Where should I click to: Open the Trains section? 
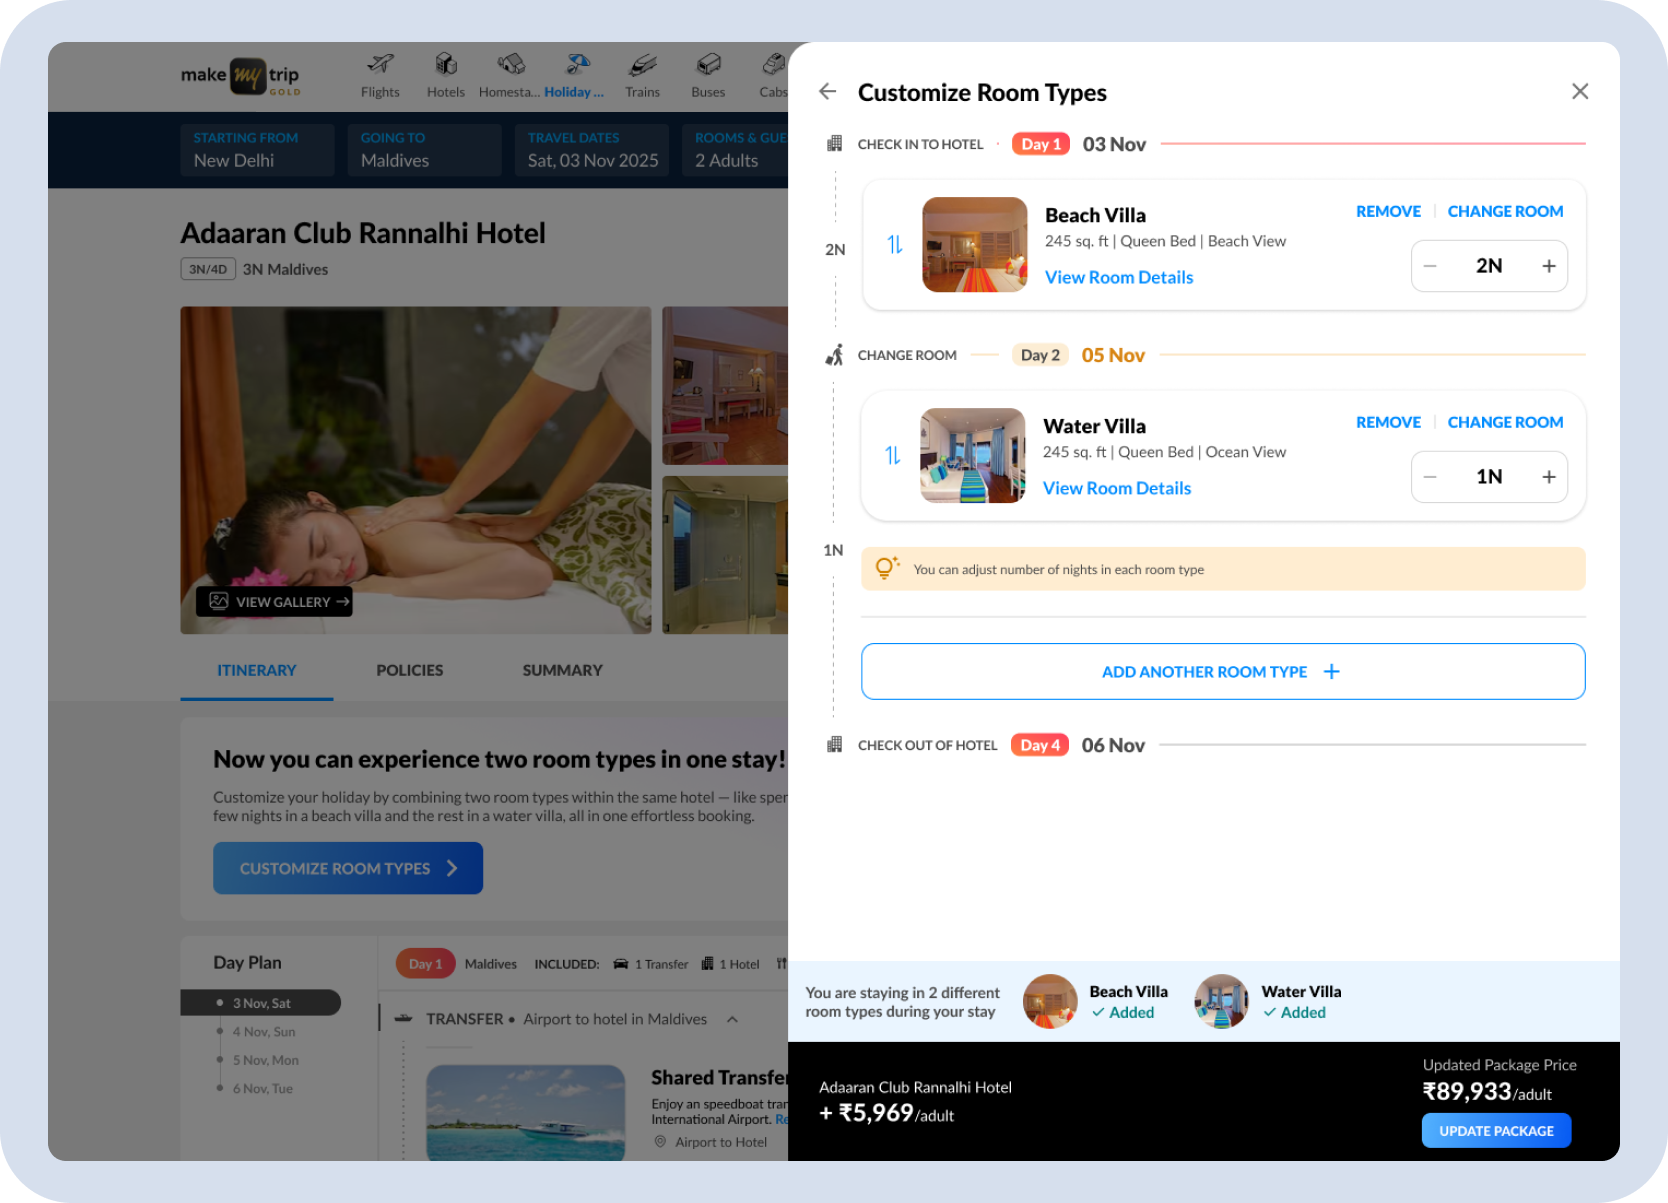click(643, 76)
